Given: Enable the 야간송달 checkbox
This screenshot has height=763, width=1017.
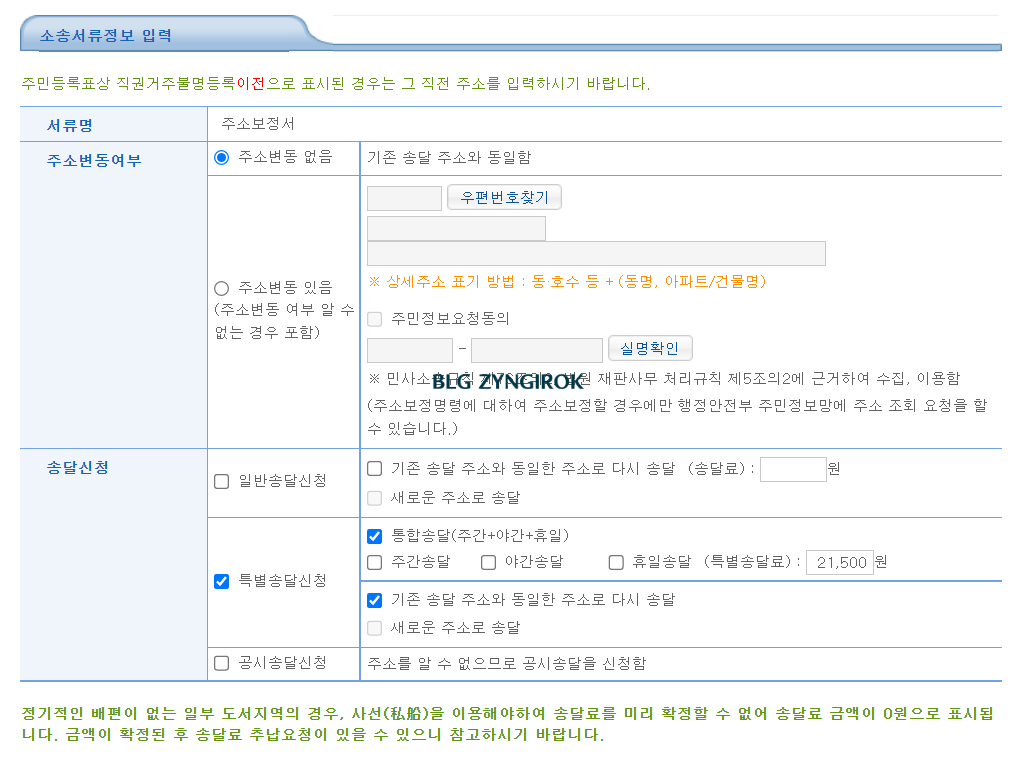Looking at the screenshot, I should click(x=488, y=562).
